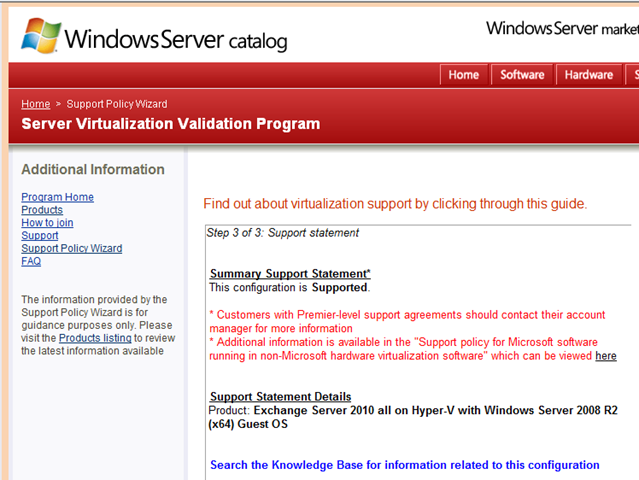Click the Home breadcrumb link
Image resolution: width=639 pixels, height=480 pixels.
36,104
